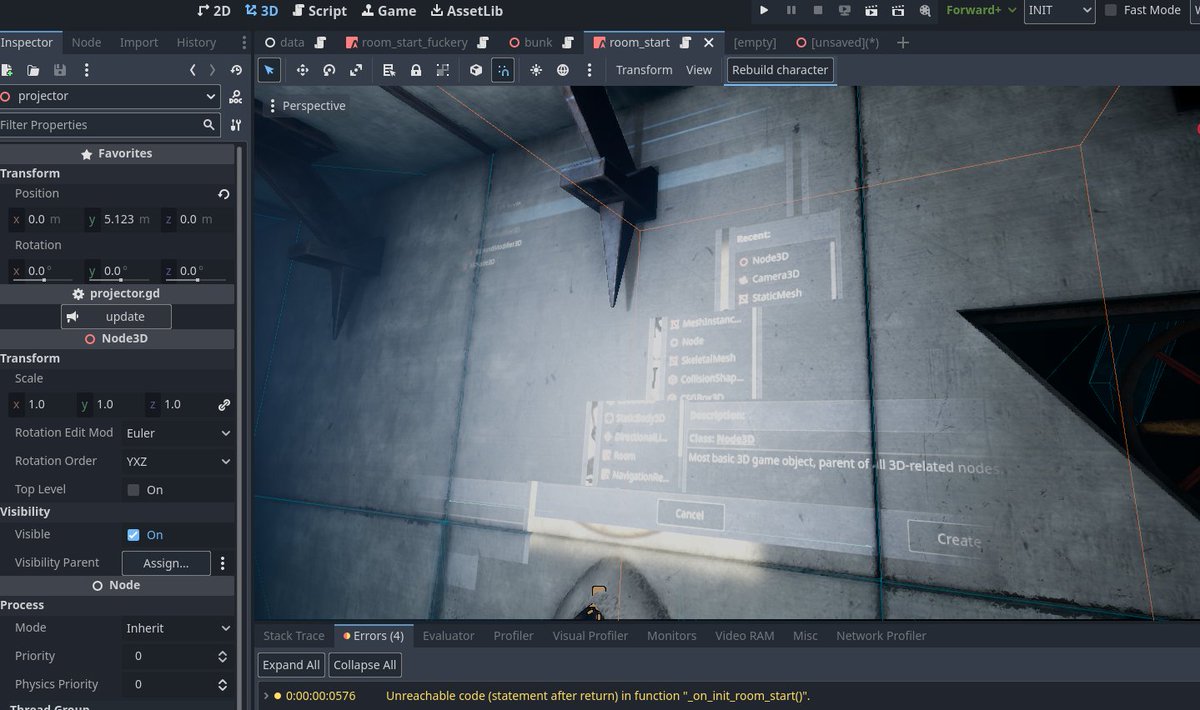
Task: Toggle the Top Level checkbox
Action: point(133,490)
